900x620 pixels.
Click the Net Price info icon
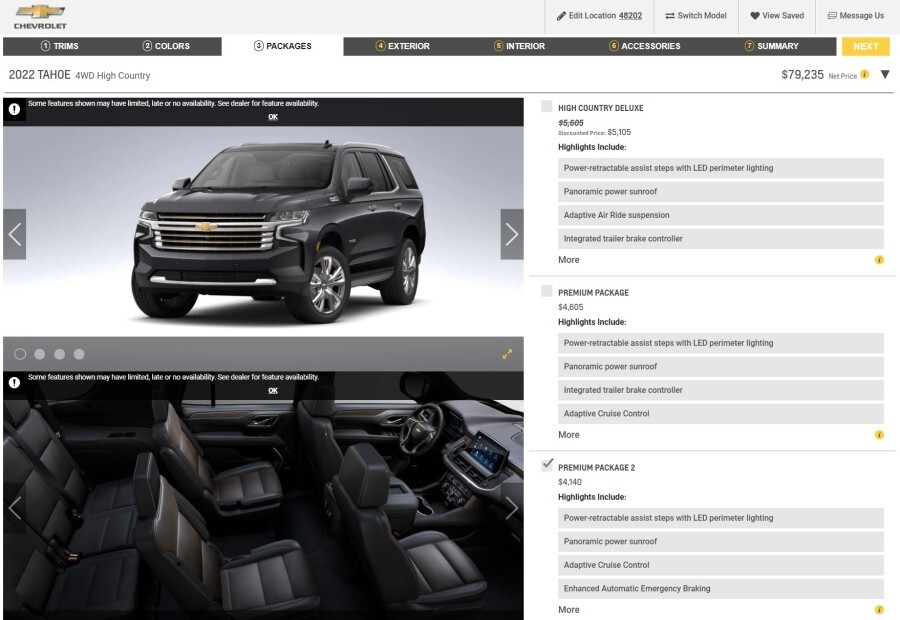[x=864, y=75]
